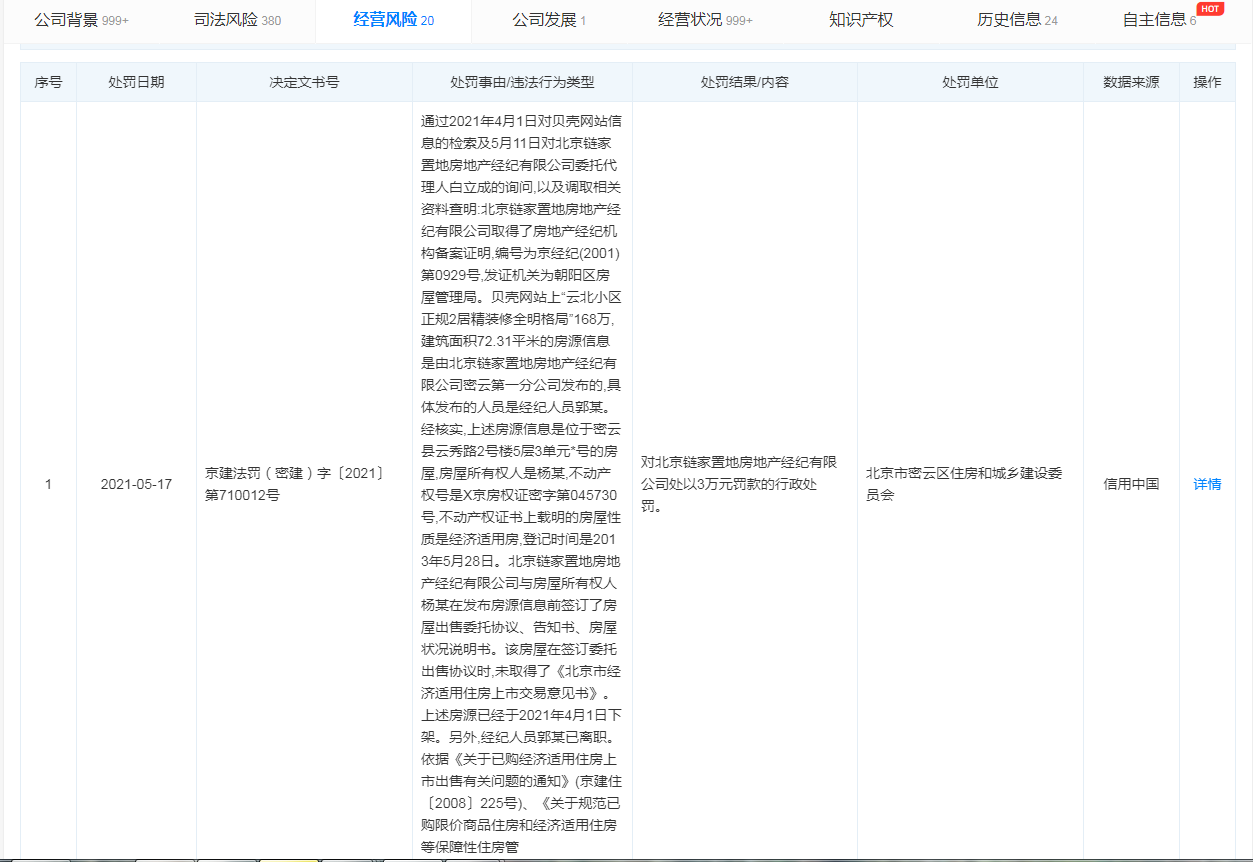
Task: Open the 公司发展 tab
Action: click(x=549, y=20)
